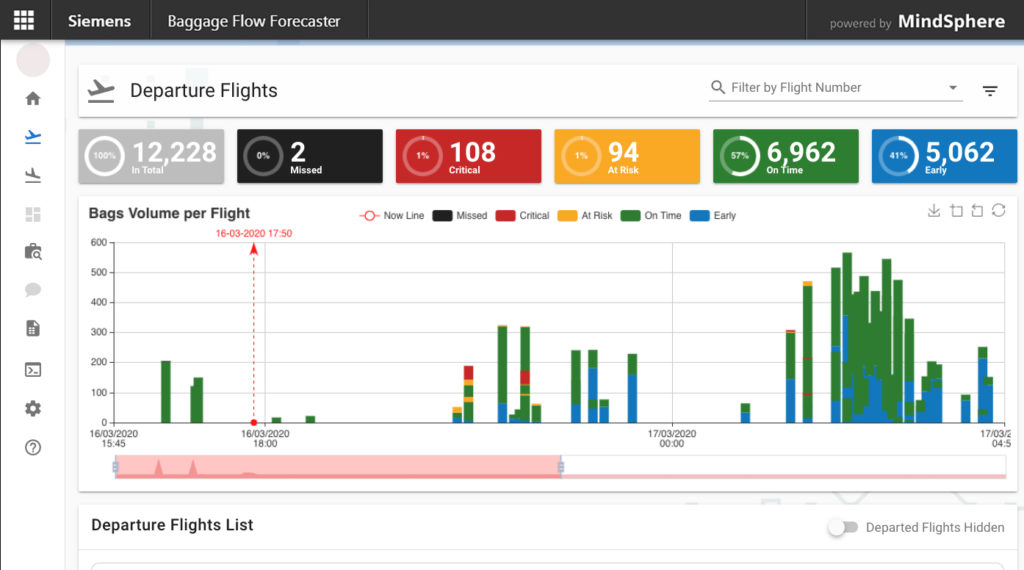Click the green On Time 6,962 card

pyautogui.click(x=785, y=156)
